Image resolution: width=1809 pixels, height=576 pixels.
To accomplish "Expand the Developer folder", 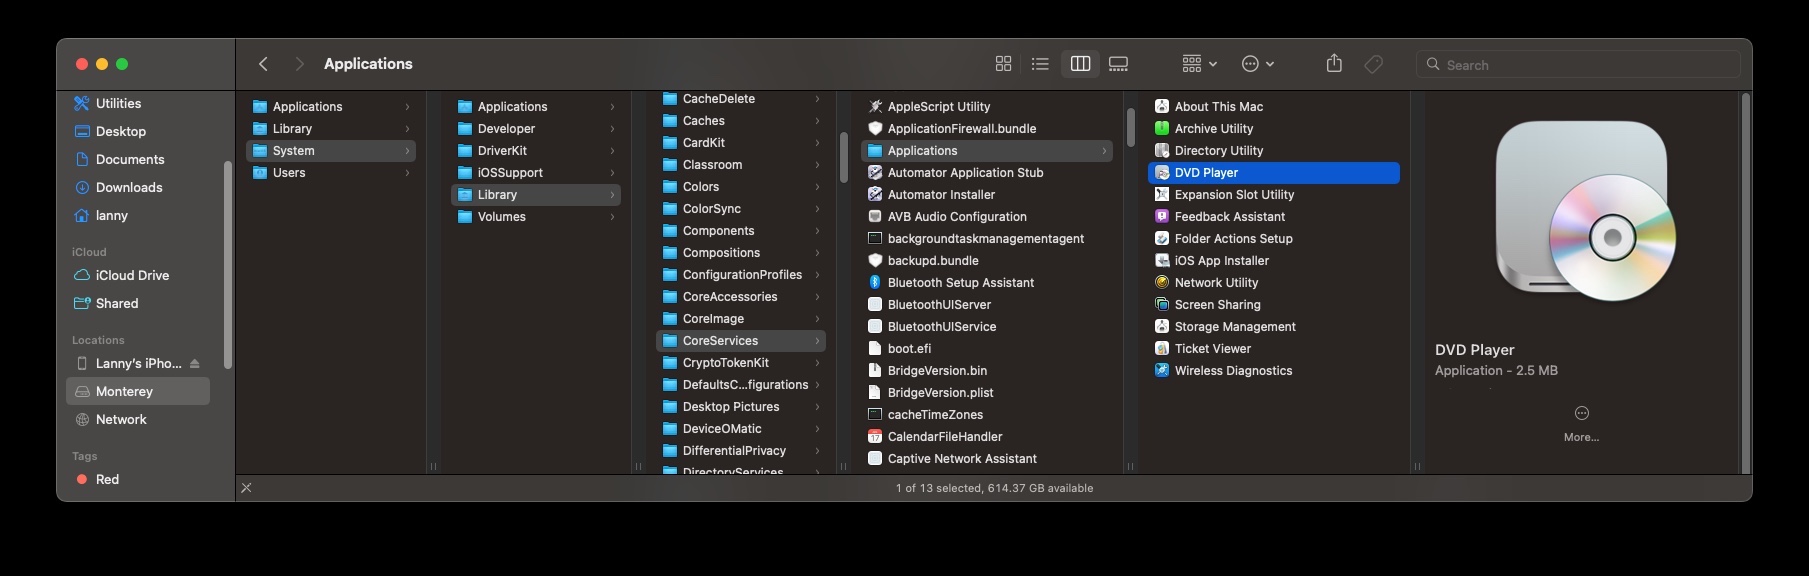I will 612,129.
